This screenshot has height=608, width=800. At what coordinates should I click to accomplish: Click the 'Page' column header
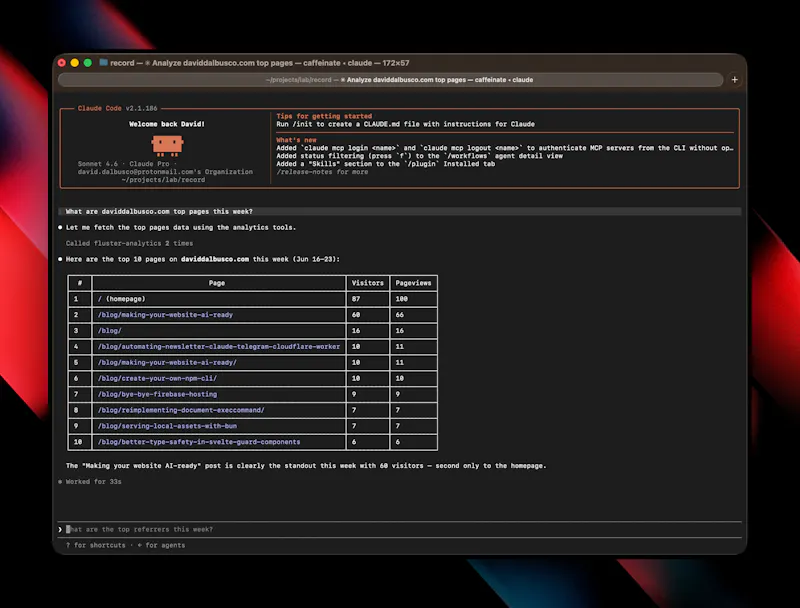(217, 283)
